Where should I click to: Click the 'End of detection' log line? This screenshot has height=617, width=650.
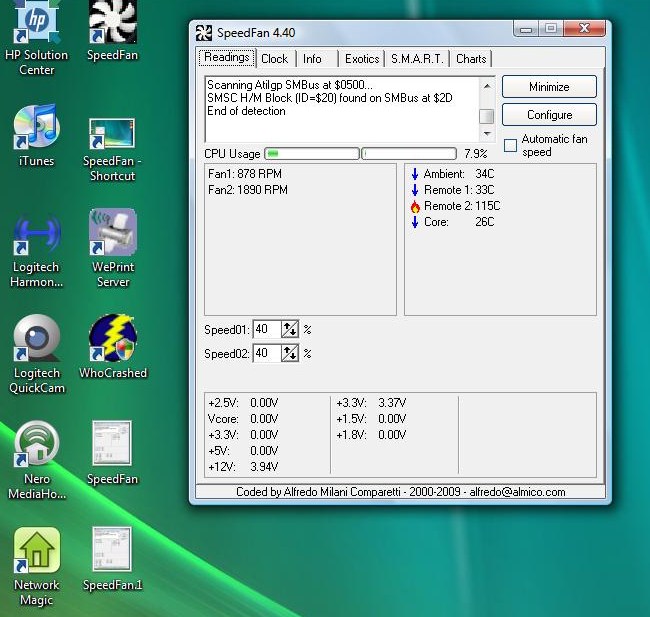[246, 111]
